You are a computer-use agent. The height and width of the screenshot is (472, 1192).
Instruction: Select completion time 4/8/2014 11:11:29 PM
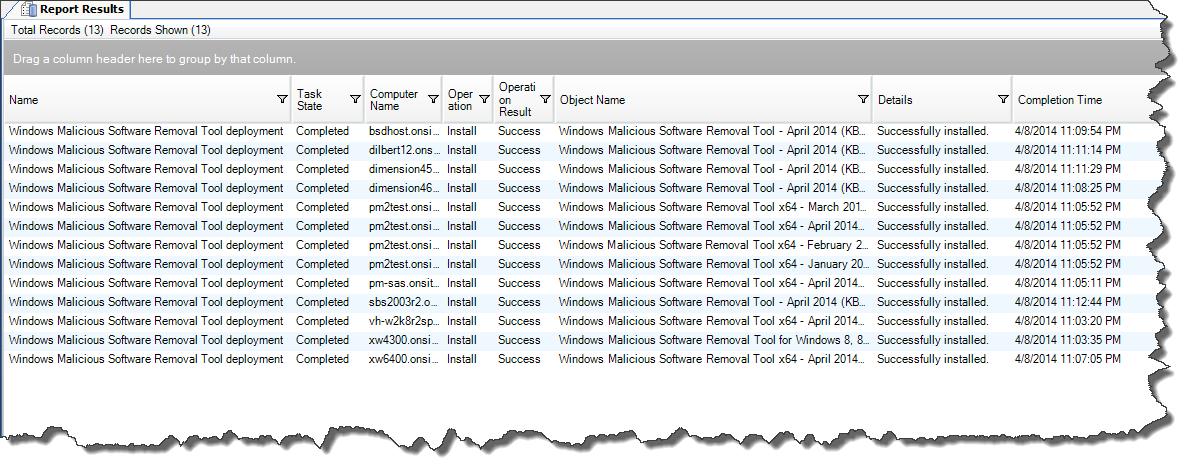[1067, 169]
